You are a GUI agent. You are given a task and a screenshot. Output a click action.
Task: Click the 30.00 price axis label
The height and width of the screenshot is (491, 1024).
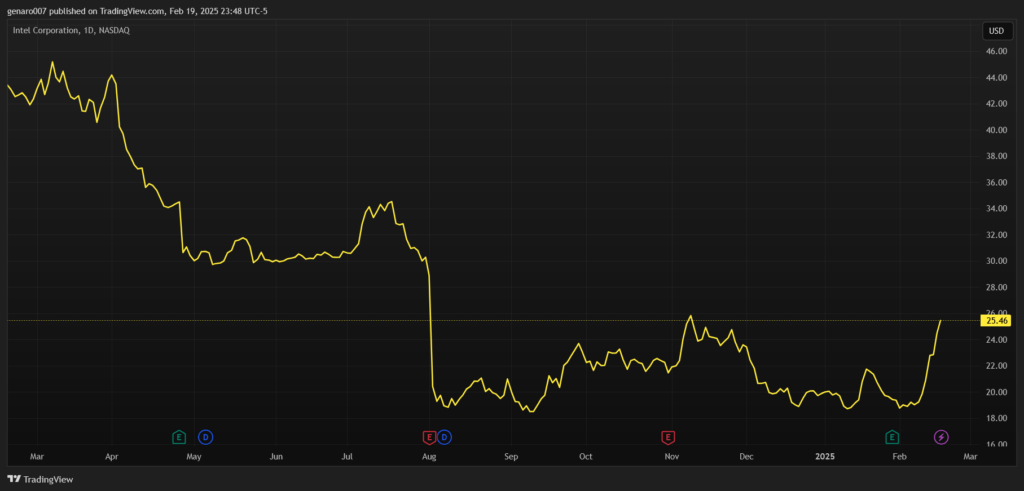coord(995,261)
